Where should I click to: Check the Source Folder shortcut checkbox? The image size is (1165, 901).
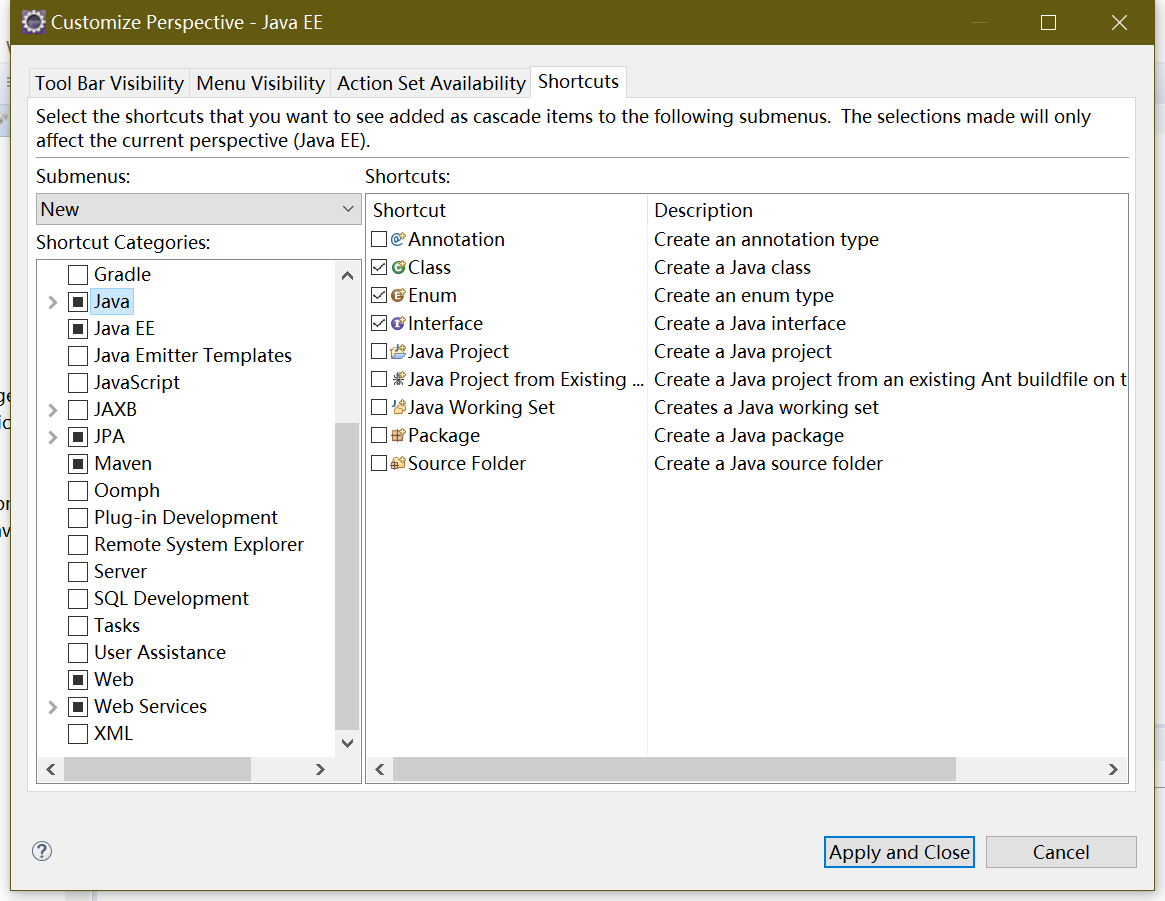(379, 463)
